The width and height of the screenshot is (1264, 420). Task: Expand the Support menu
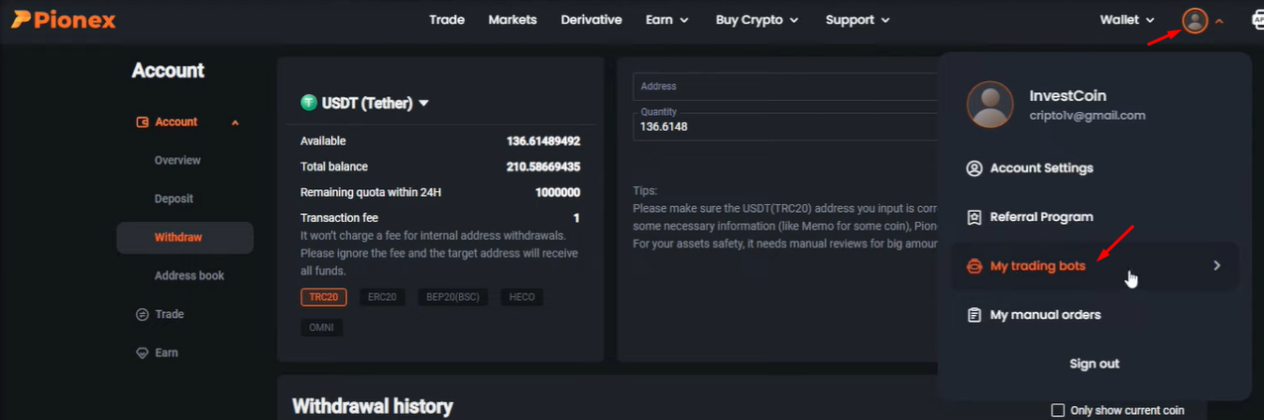(x=858, y=20)
